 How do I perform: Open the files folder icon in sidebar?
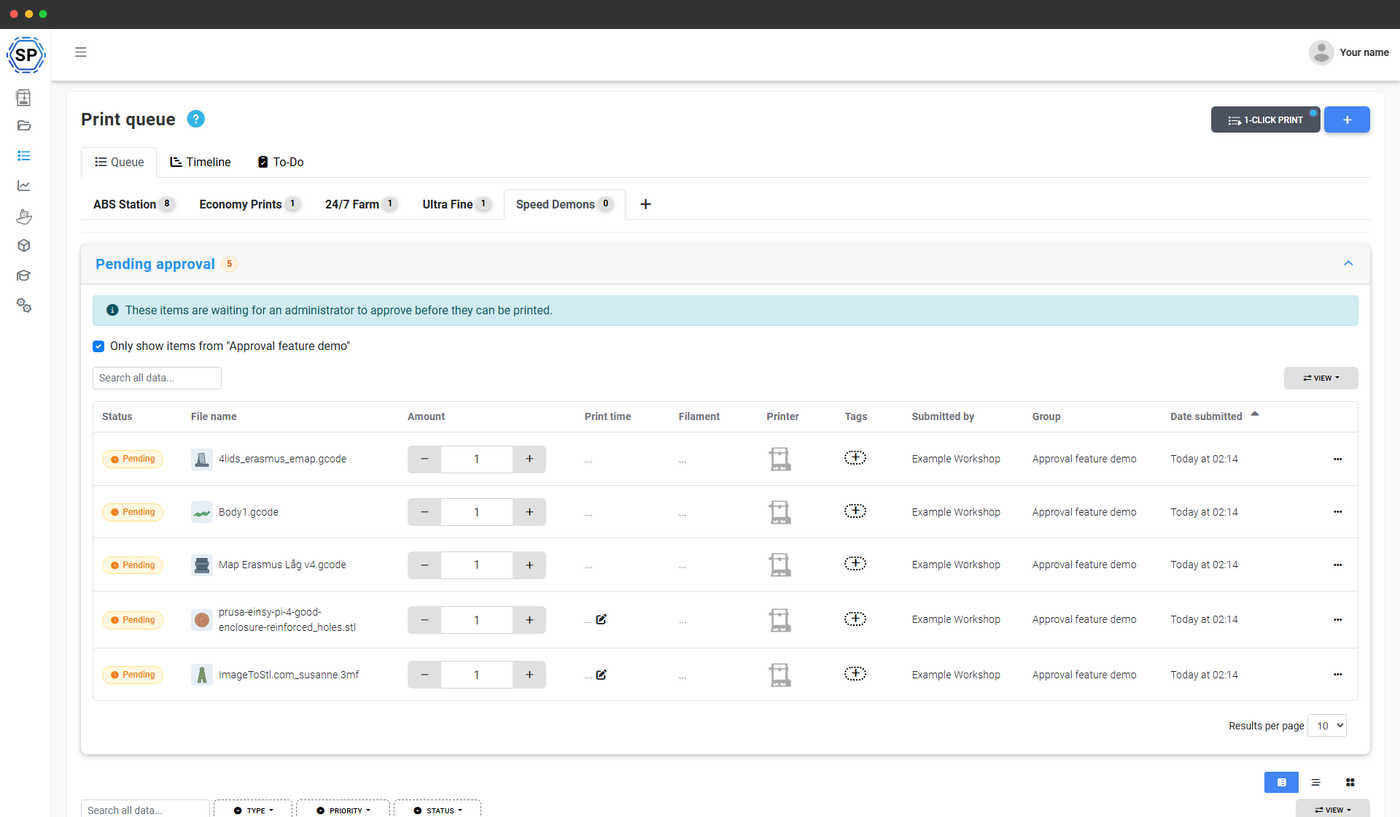(x=24, y=126)
